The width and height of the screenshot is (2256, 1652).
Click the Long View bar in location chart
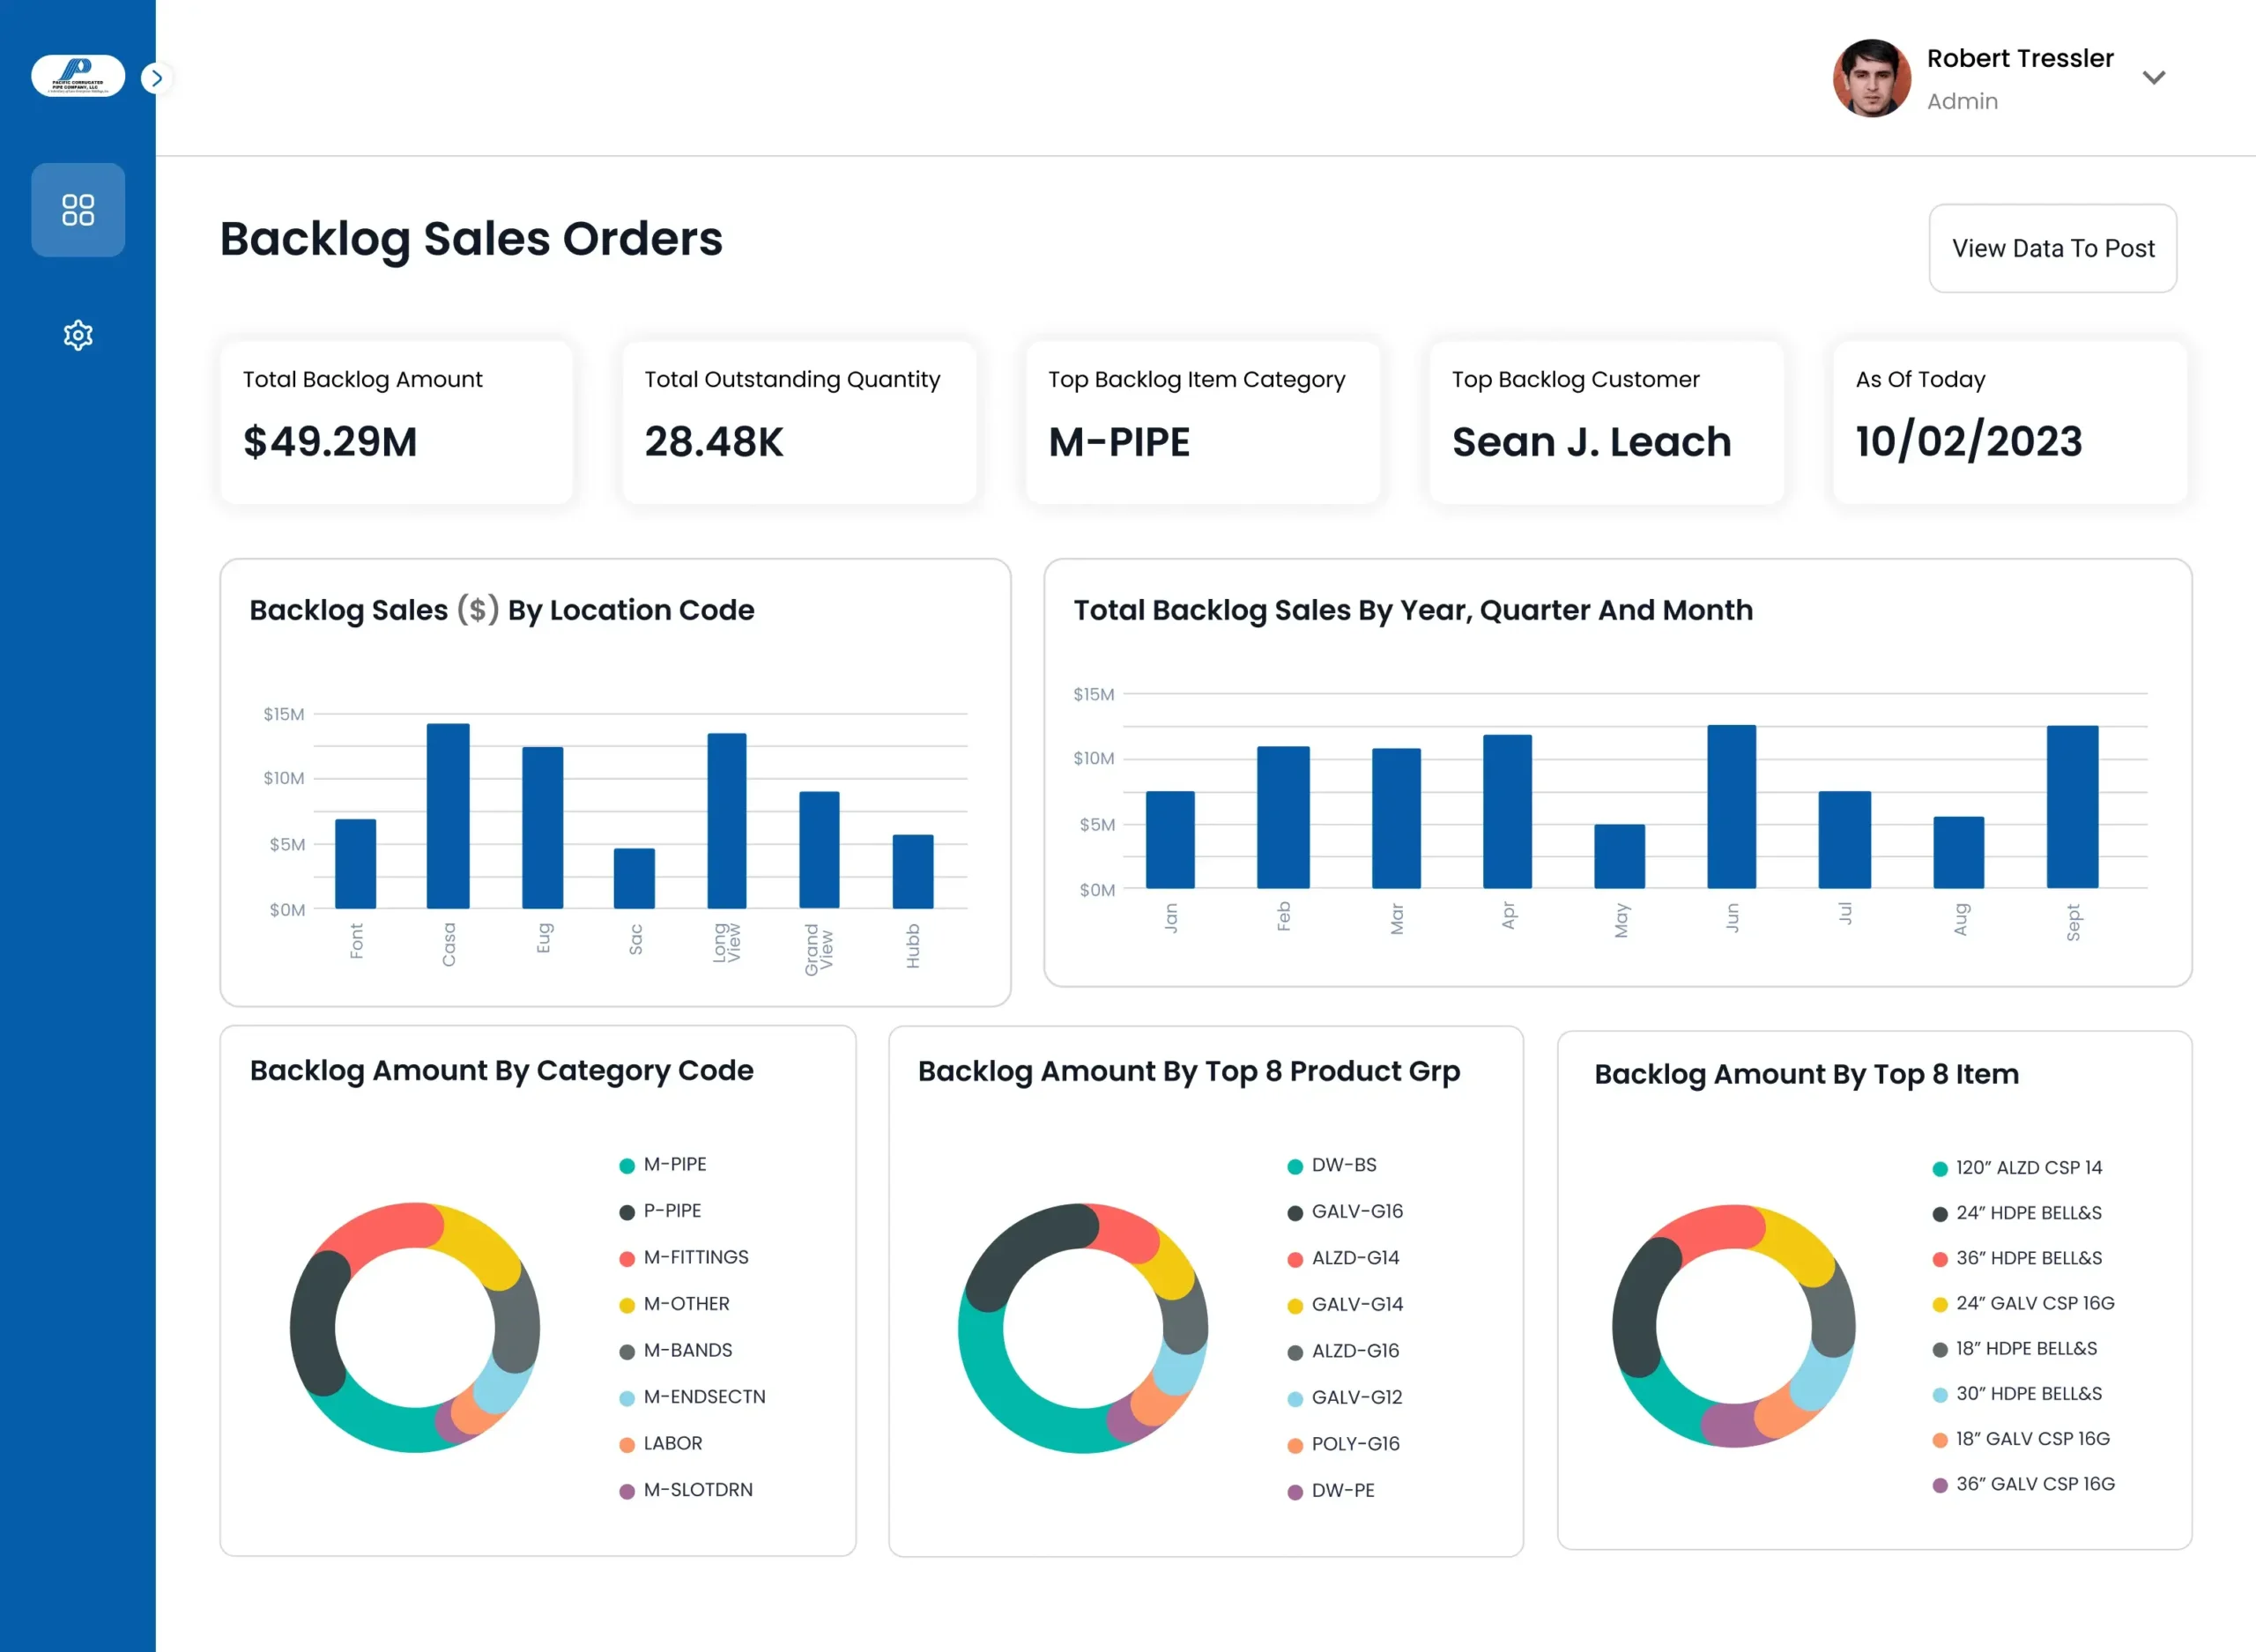(727, 821)
